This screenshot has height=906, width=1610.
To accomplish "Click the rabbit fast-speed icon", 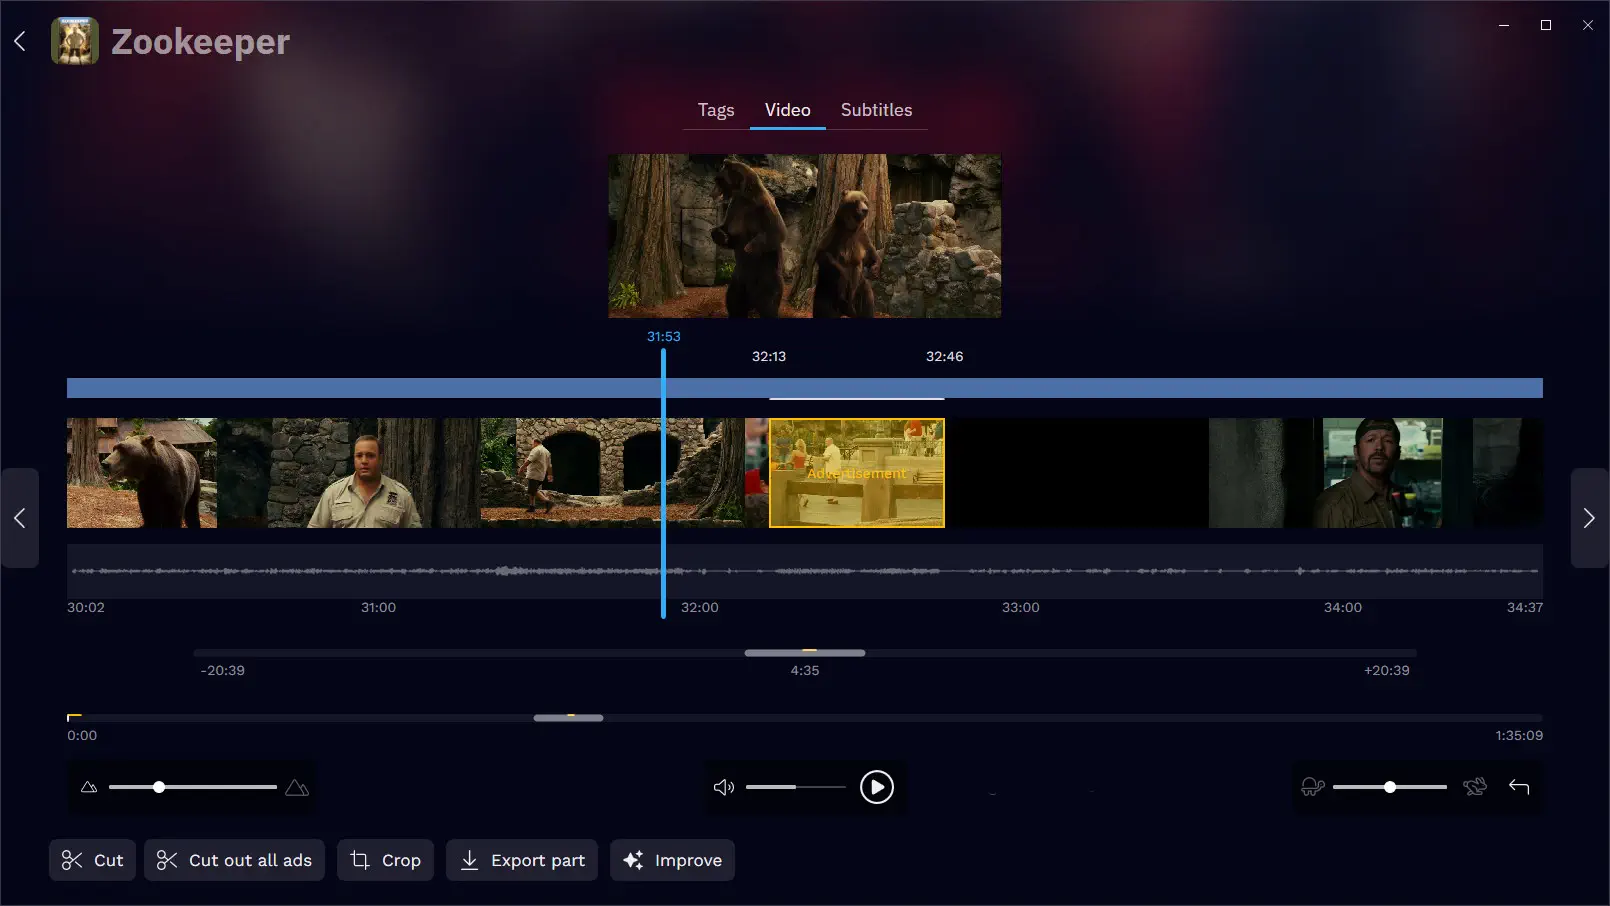I will 1474,787.
